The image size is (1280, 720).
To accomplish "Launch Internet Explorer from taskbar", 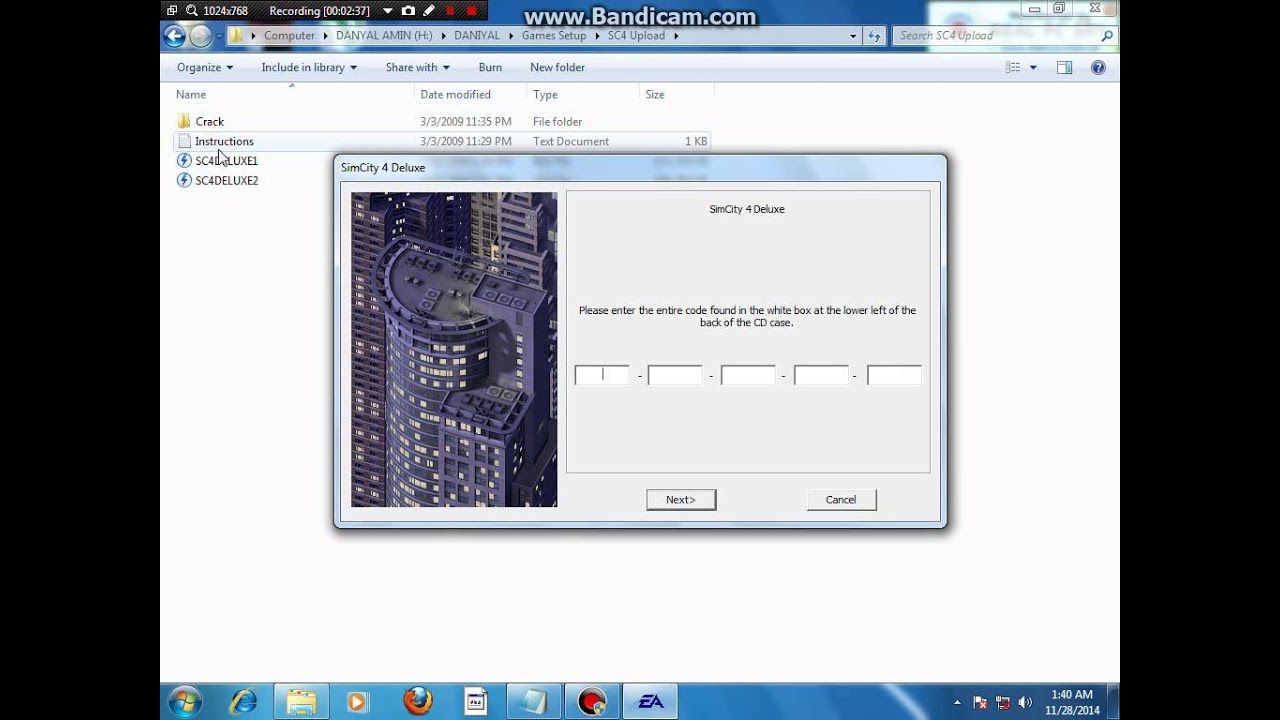I will 243,701.
